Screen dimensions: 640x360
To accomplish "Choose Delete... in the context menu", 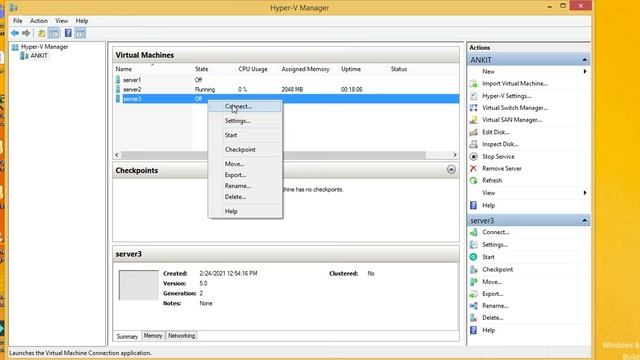I will coord(245,197).
